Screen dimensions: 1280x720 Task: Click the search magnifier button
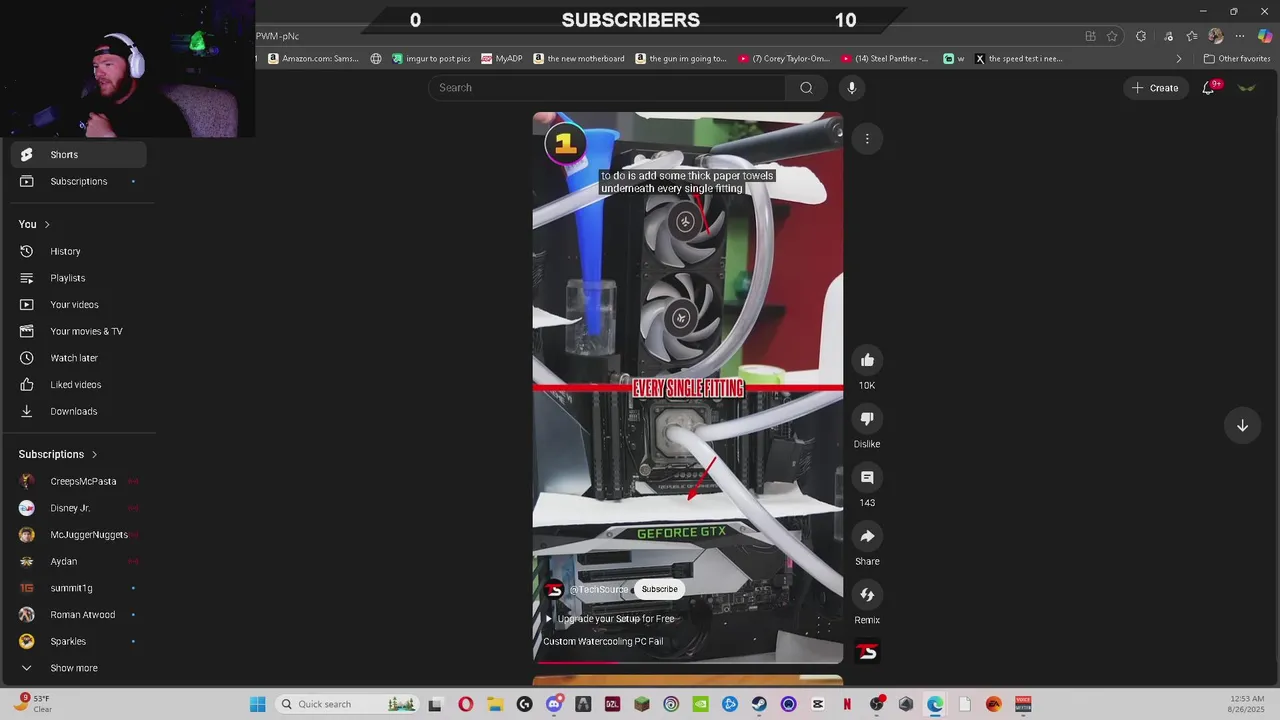point(806,88)
